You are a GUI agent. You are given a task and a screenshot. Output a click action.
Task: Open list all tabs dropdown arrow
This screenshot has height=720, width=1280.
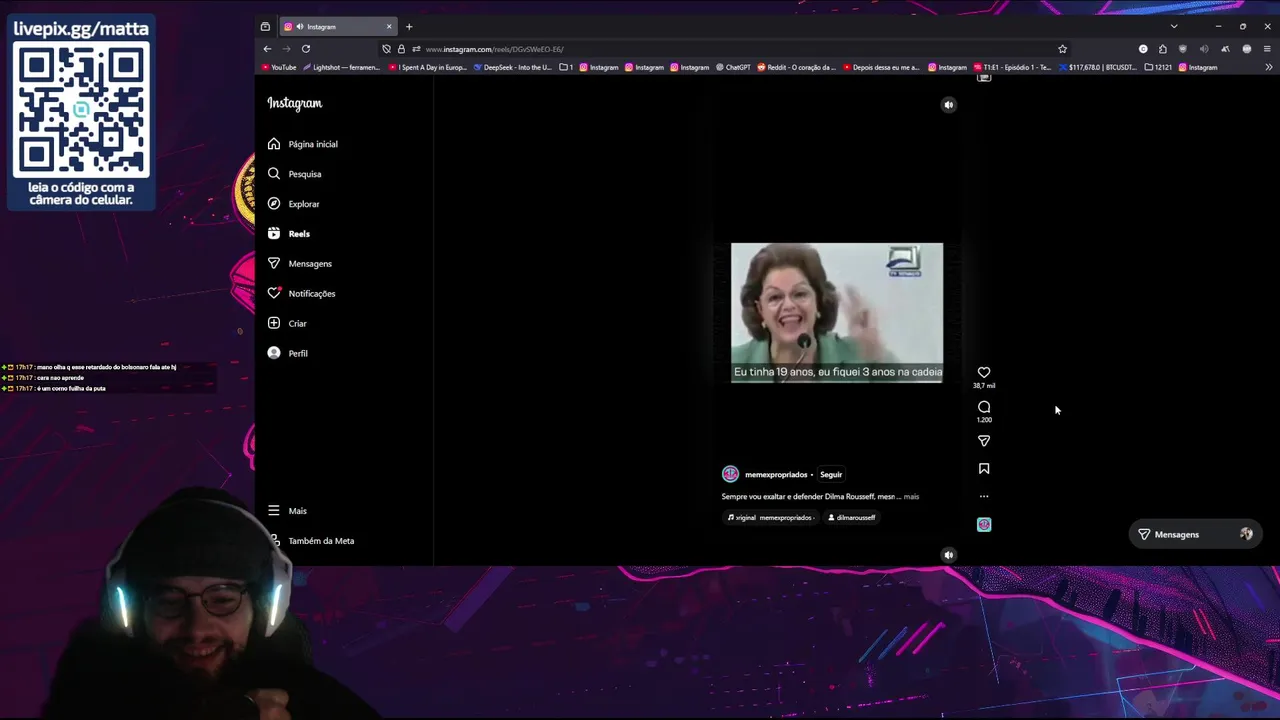point(1174,26)
